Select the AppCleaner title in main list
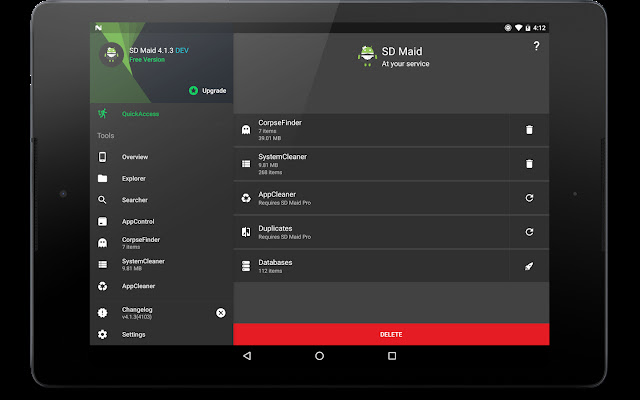640x400 pixels. (277, 194)
